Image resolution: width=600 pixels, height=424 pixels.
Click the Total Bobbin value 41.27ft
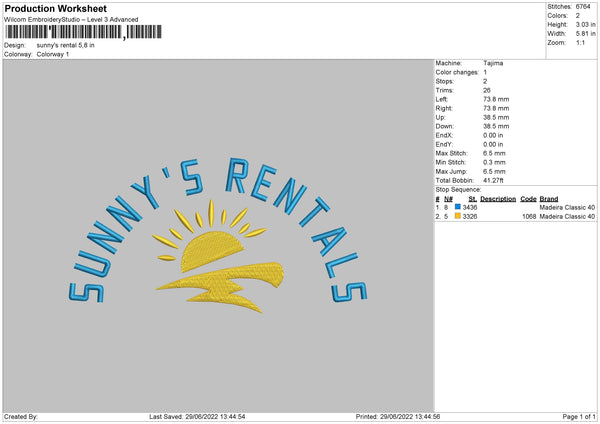coord(494,180)
